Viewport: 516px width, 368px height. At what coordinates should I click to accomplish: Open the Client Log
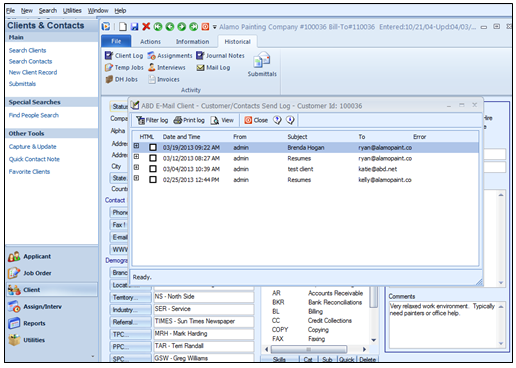[x=124, y=56]
